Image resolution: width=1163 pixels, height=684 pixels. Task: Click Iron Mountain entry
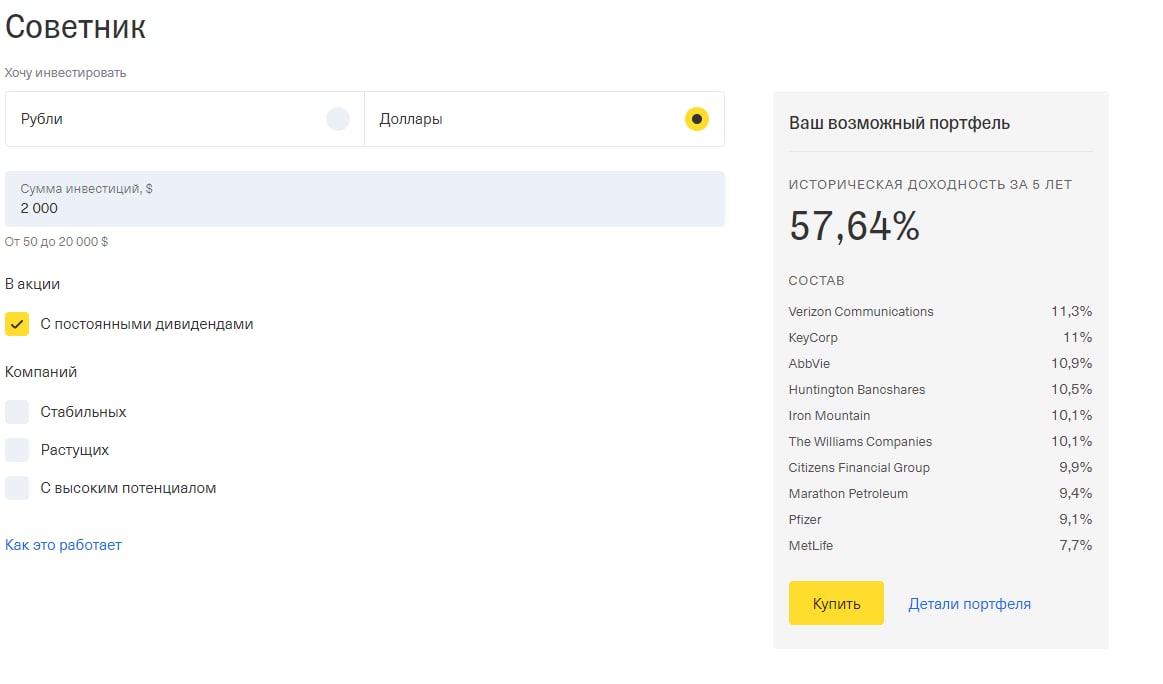pyautogui.click(x=829, y=415)
